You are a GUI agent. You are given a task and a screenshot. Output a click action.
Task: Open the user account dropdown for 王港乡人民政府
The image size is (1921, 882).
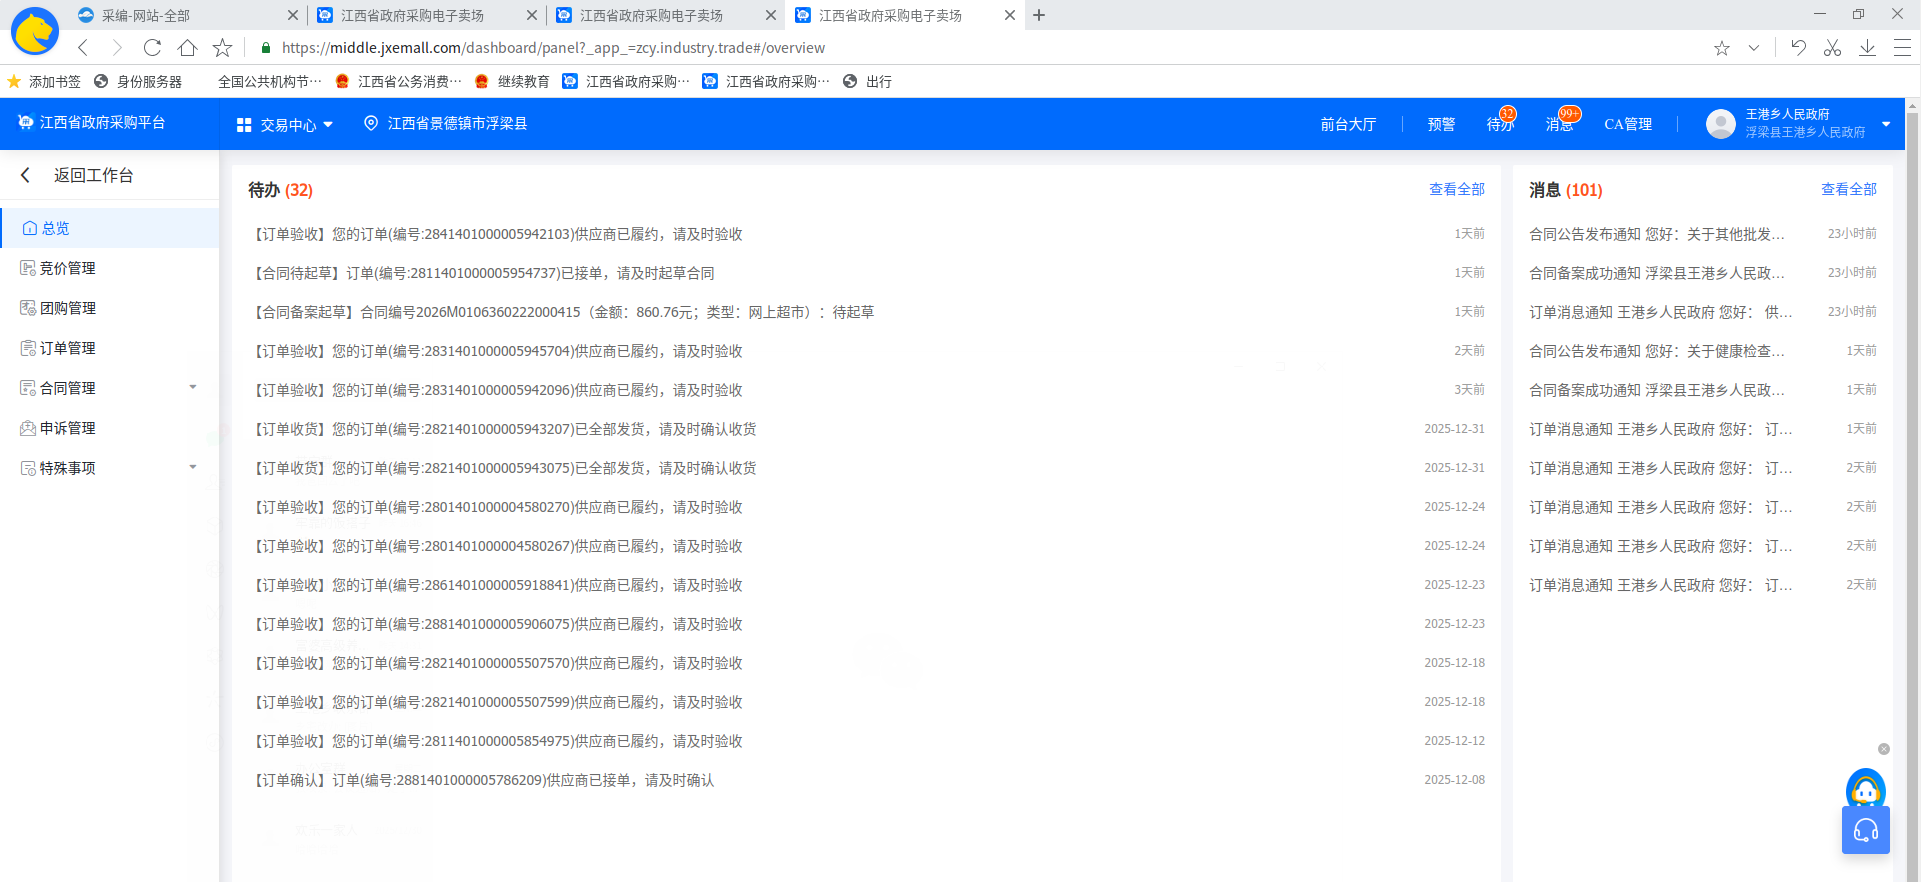pos(1886,124)
